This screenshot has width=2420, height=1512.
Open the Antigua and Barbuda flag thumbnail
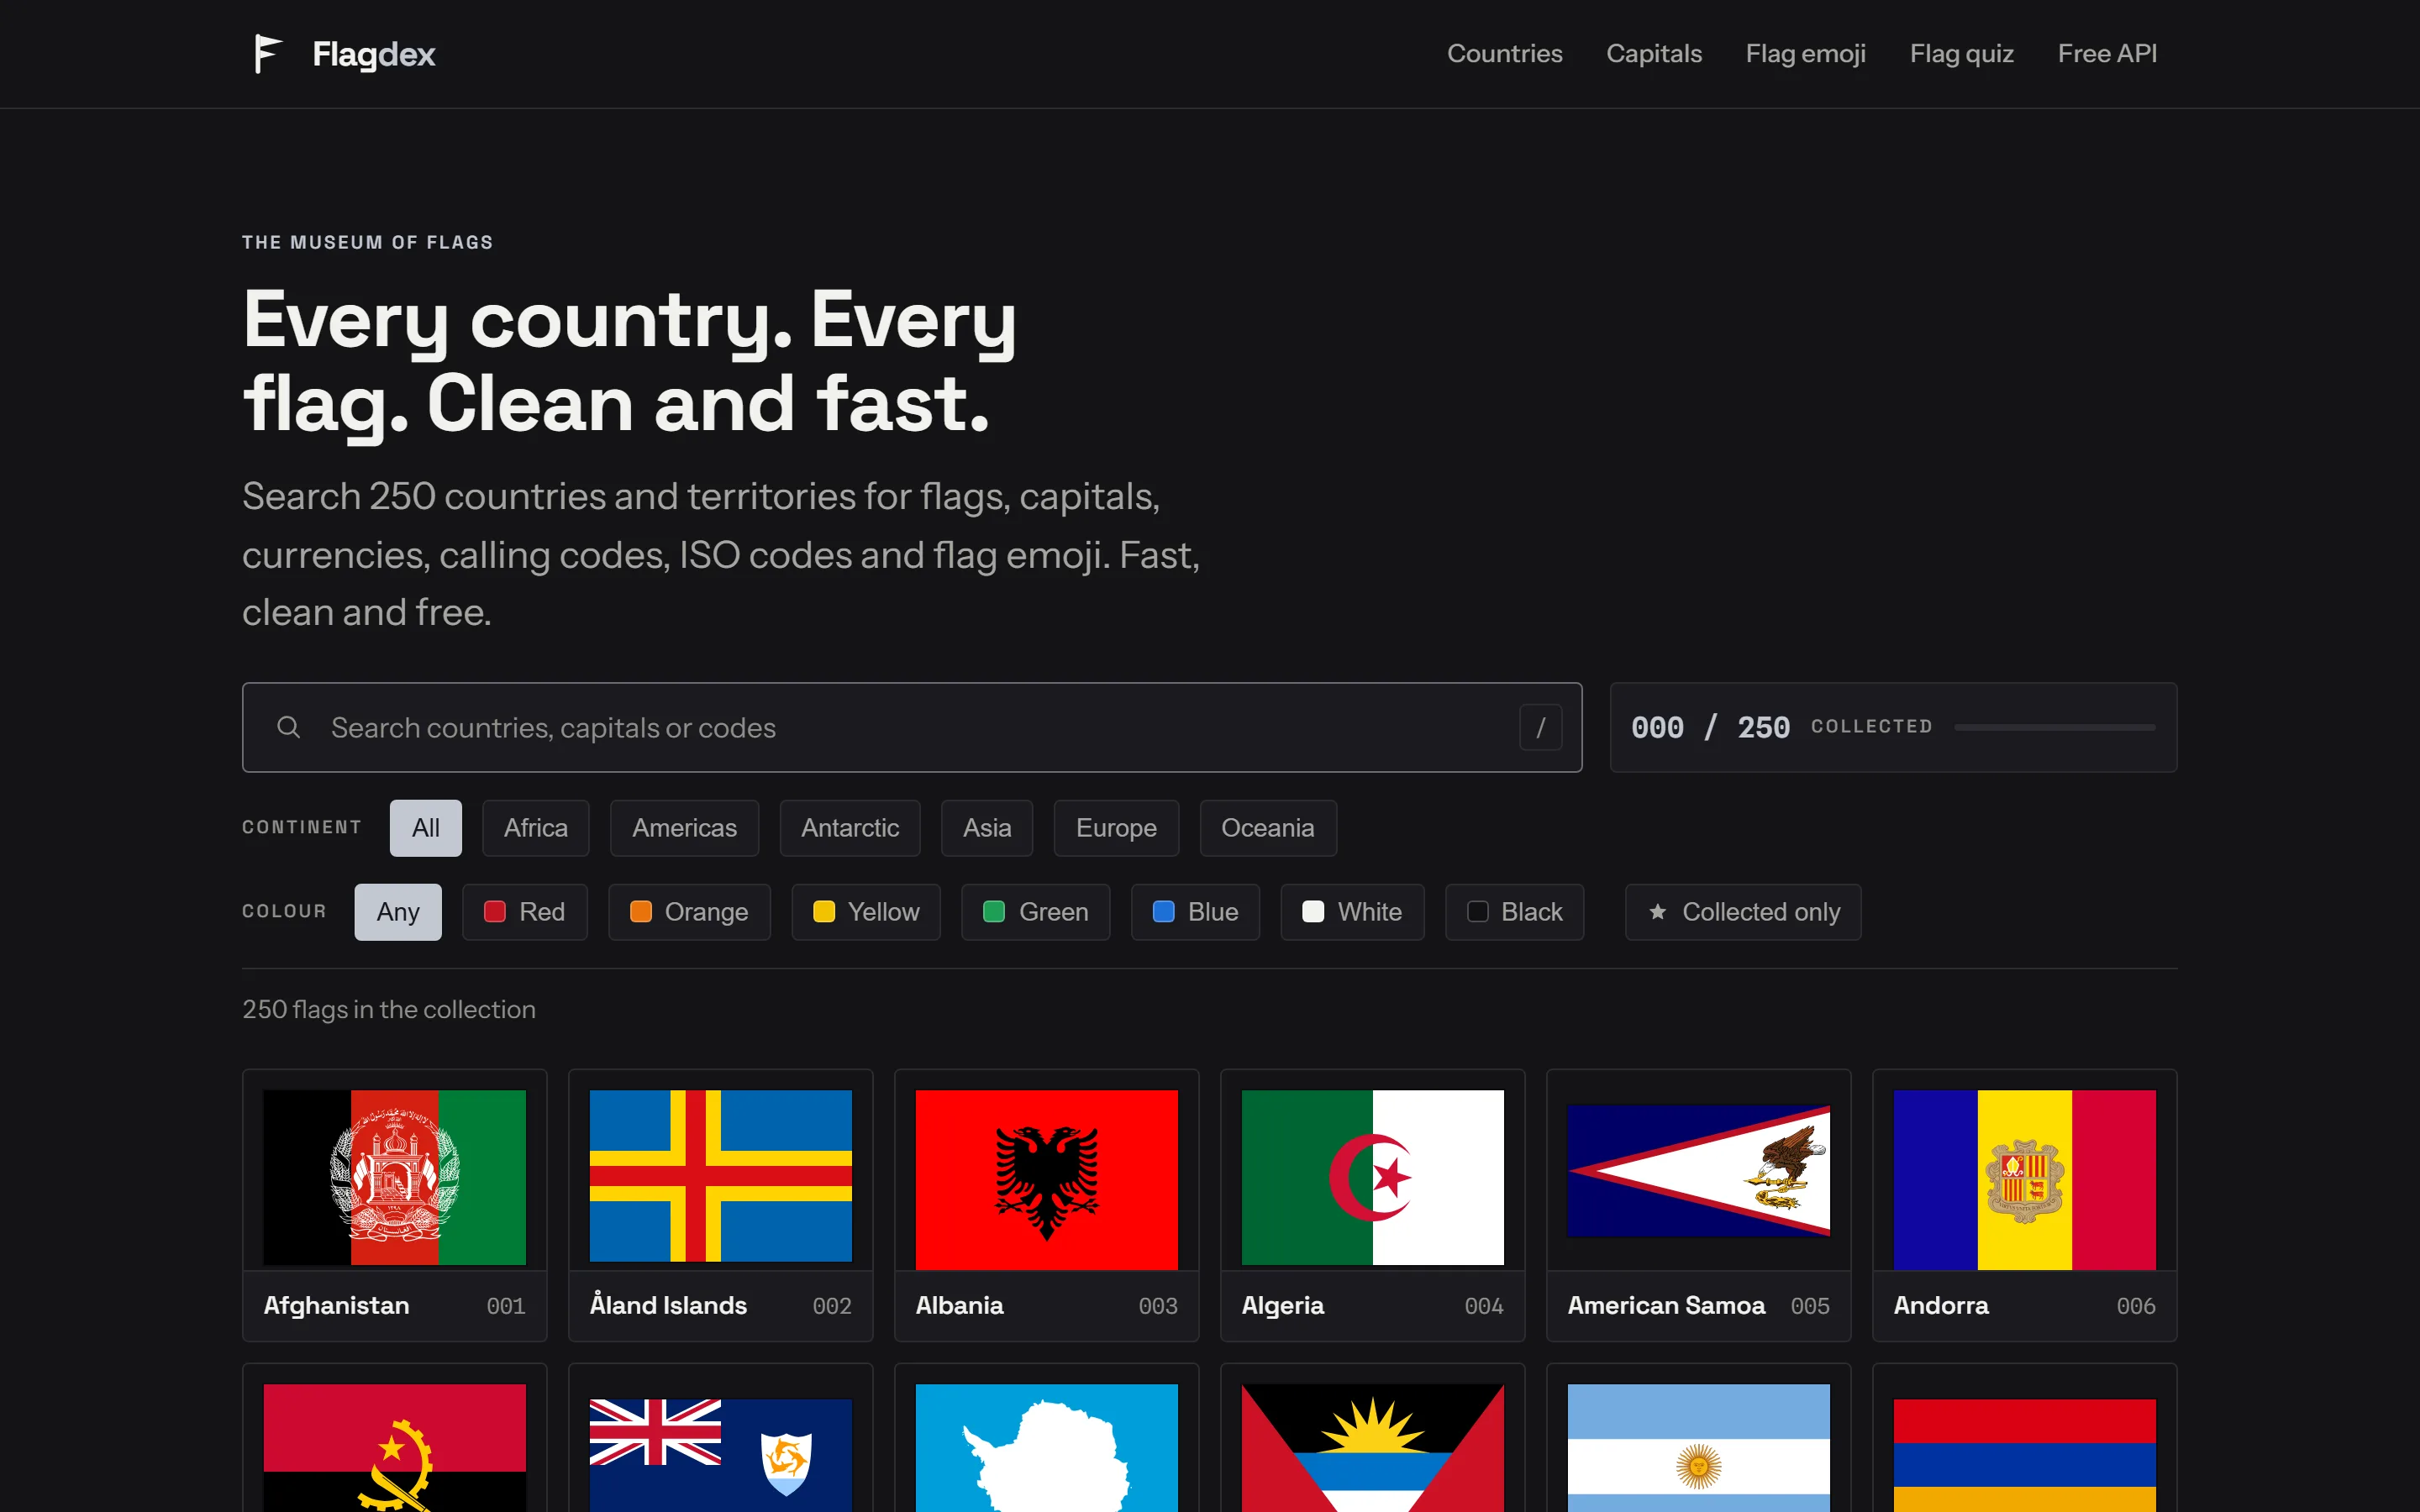(x=1372, y=1447)
